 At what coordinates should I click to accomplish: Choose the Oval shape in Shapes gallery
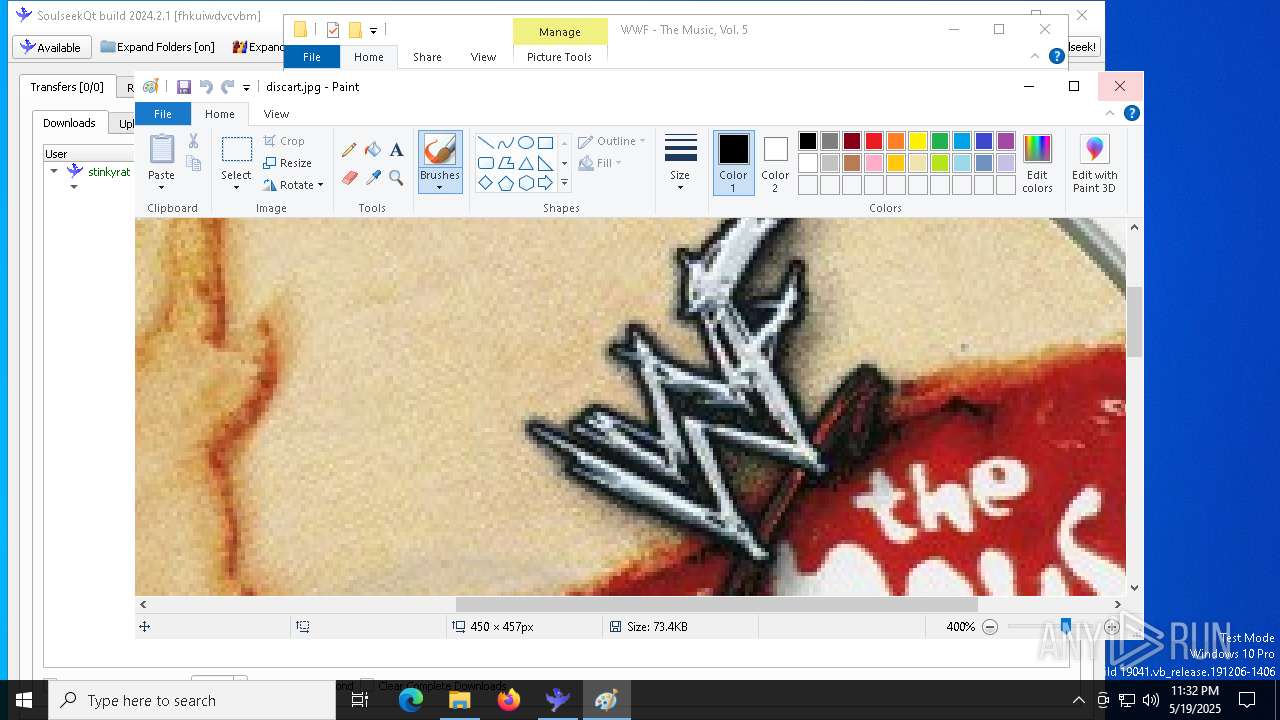click(525, 142)
